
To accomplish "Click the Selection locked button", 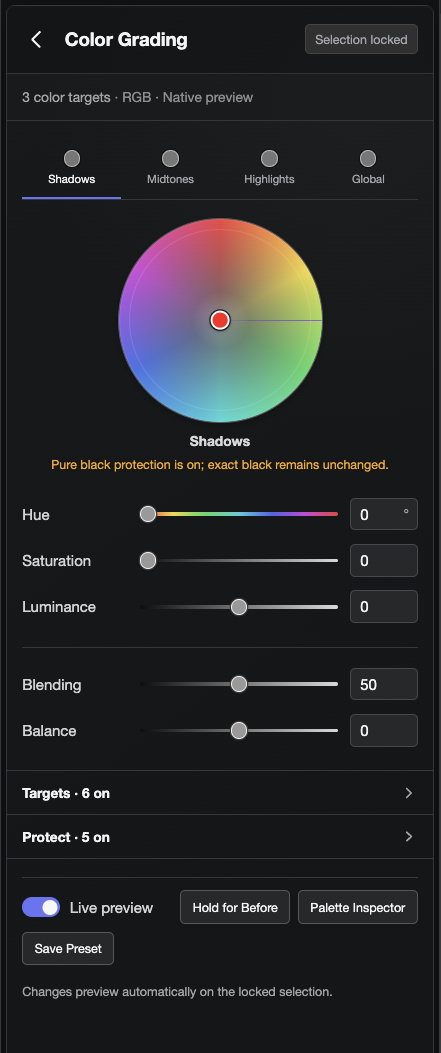I will tap(361, 40).
